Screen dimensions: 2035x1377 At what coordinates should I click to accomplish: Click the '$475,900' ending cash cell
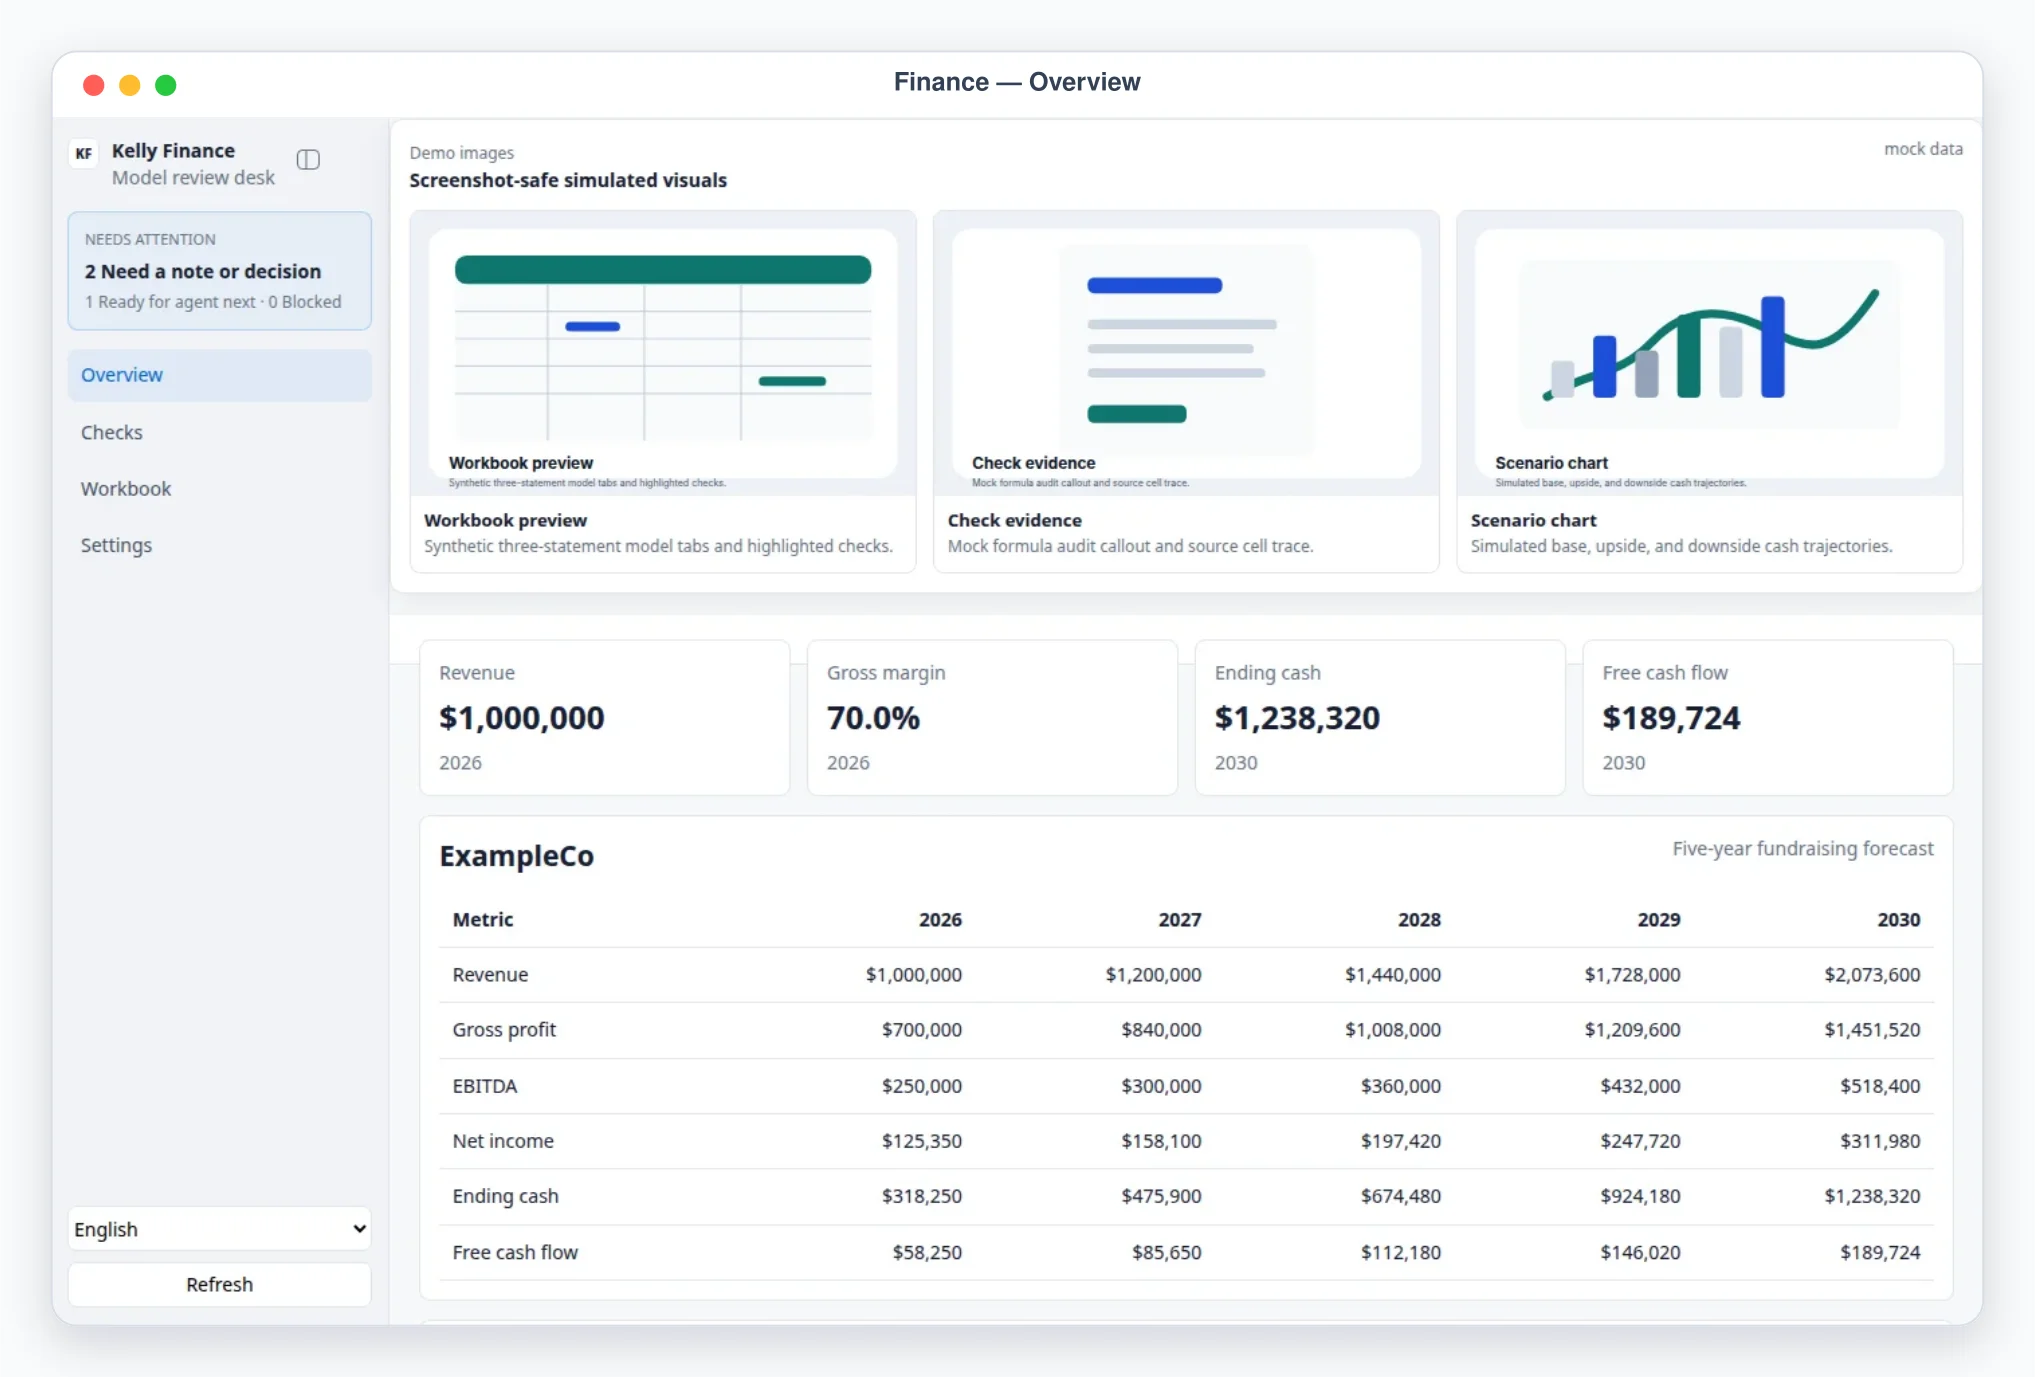pyautogui.click(x=1161, y=1197)
